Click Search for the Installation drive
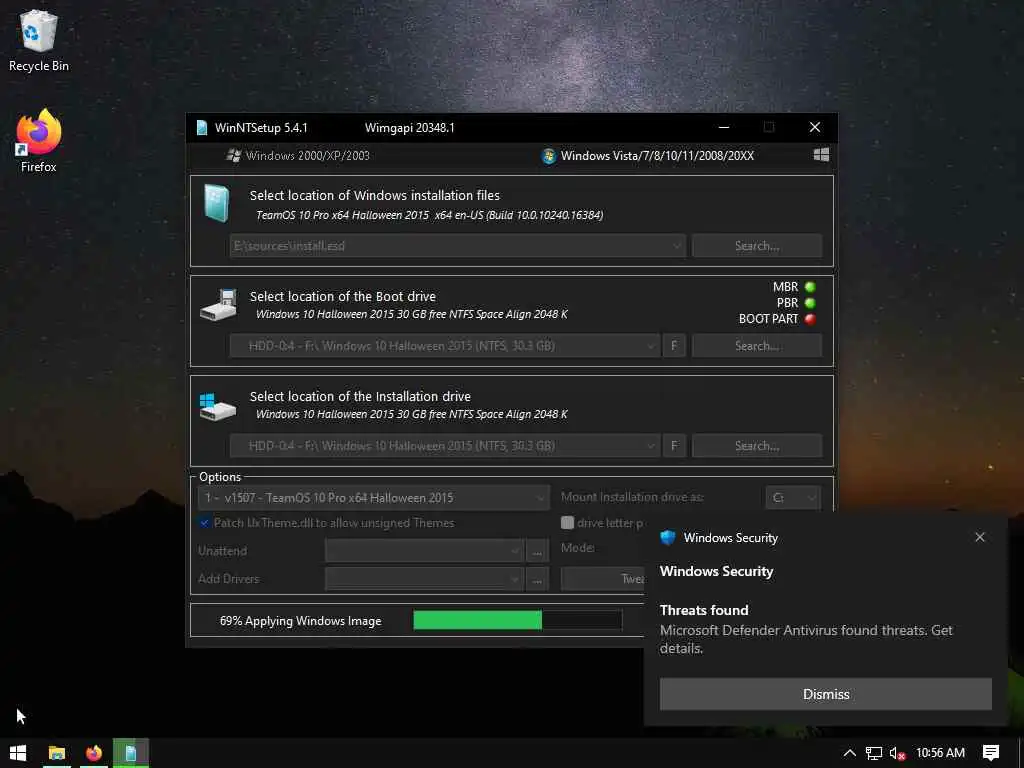 pyautogui.click(x=757, y=445)
